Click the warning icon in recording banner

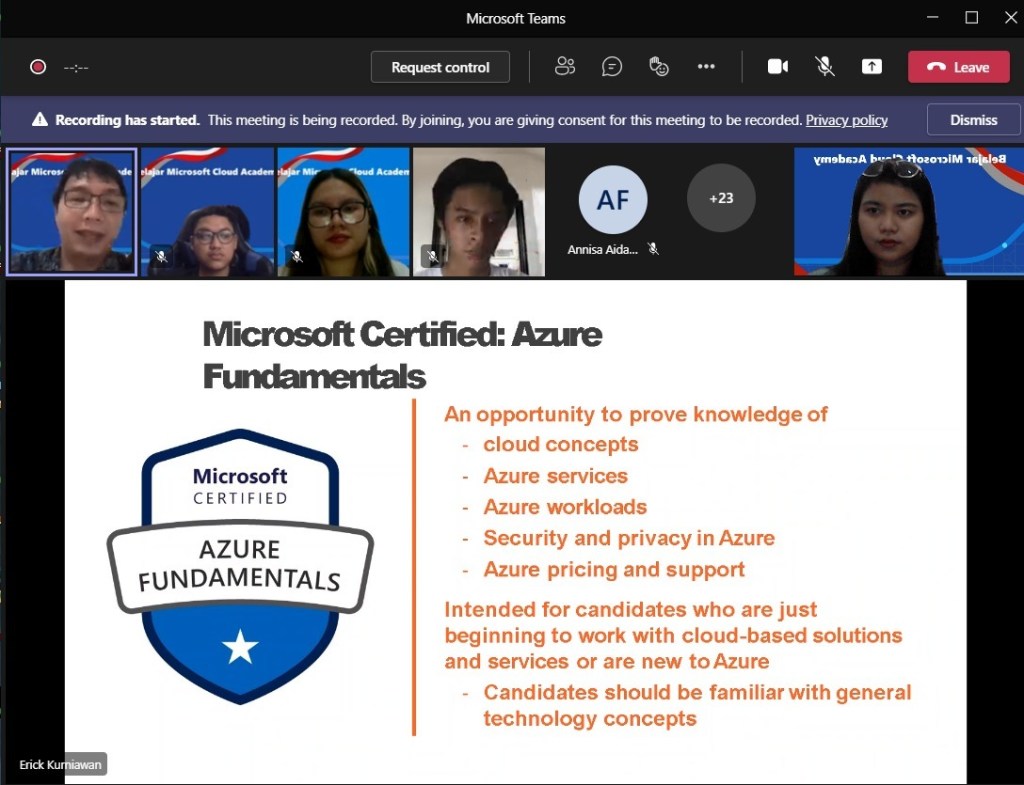click(40, 120)
